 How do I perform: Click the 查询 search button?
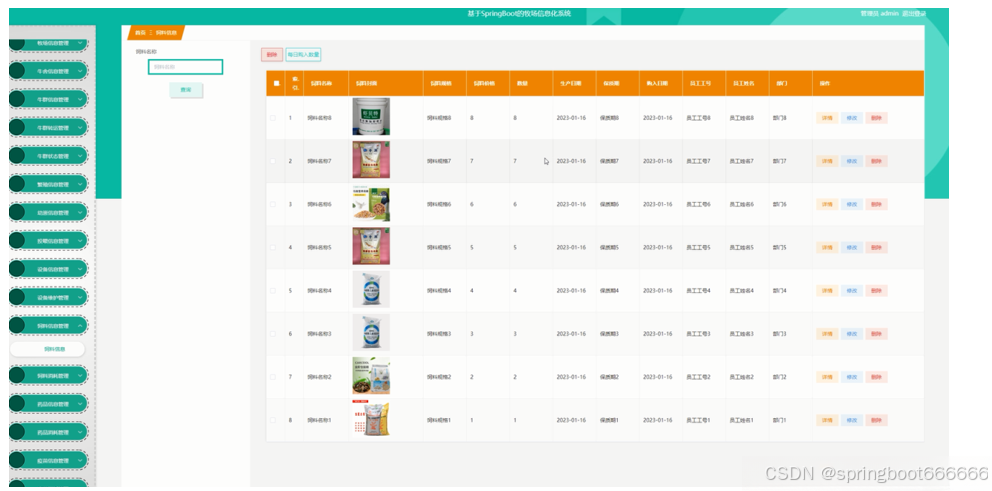(x=186, y=90)
